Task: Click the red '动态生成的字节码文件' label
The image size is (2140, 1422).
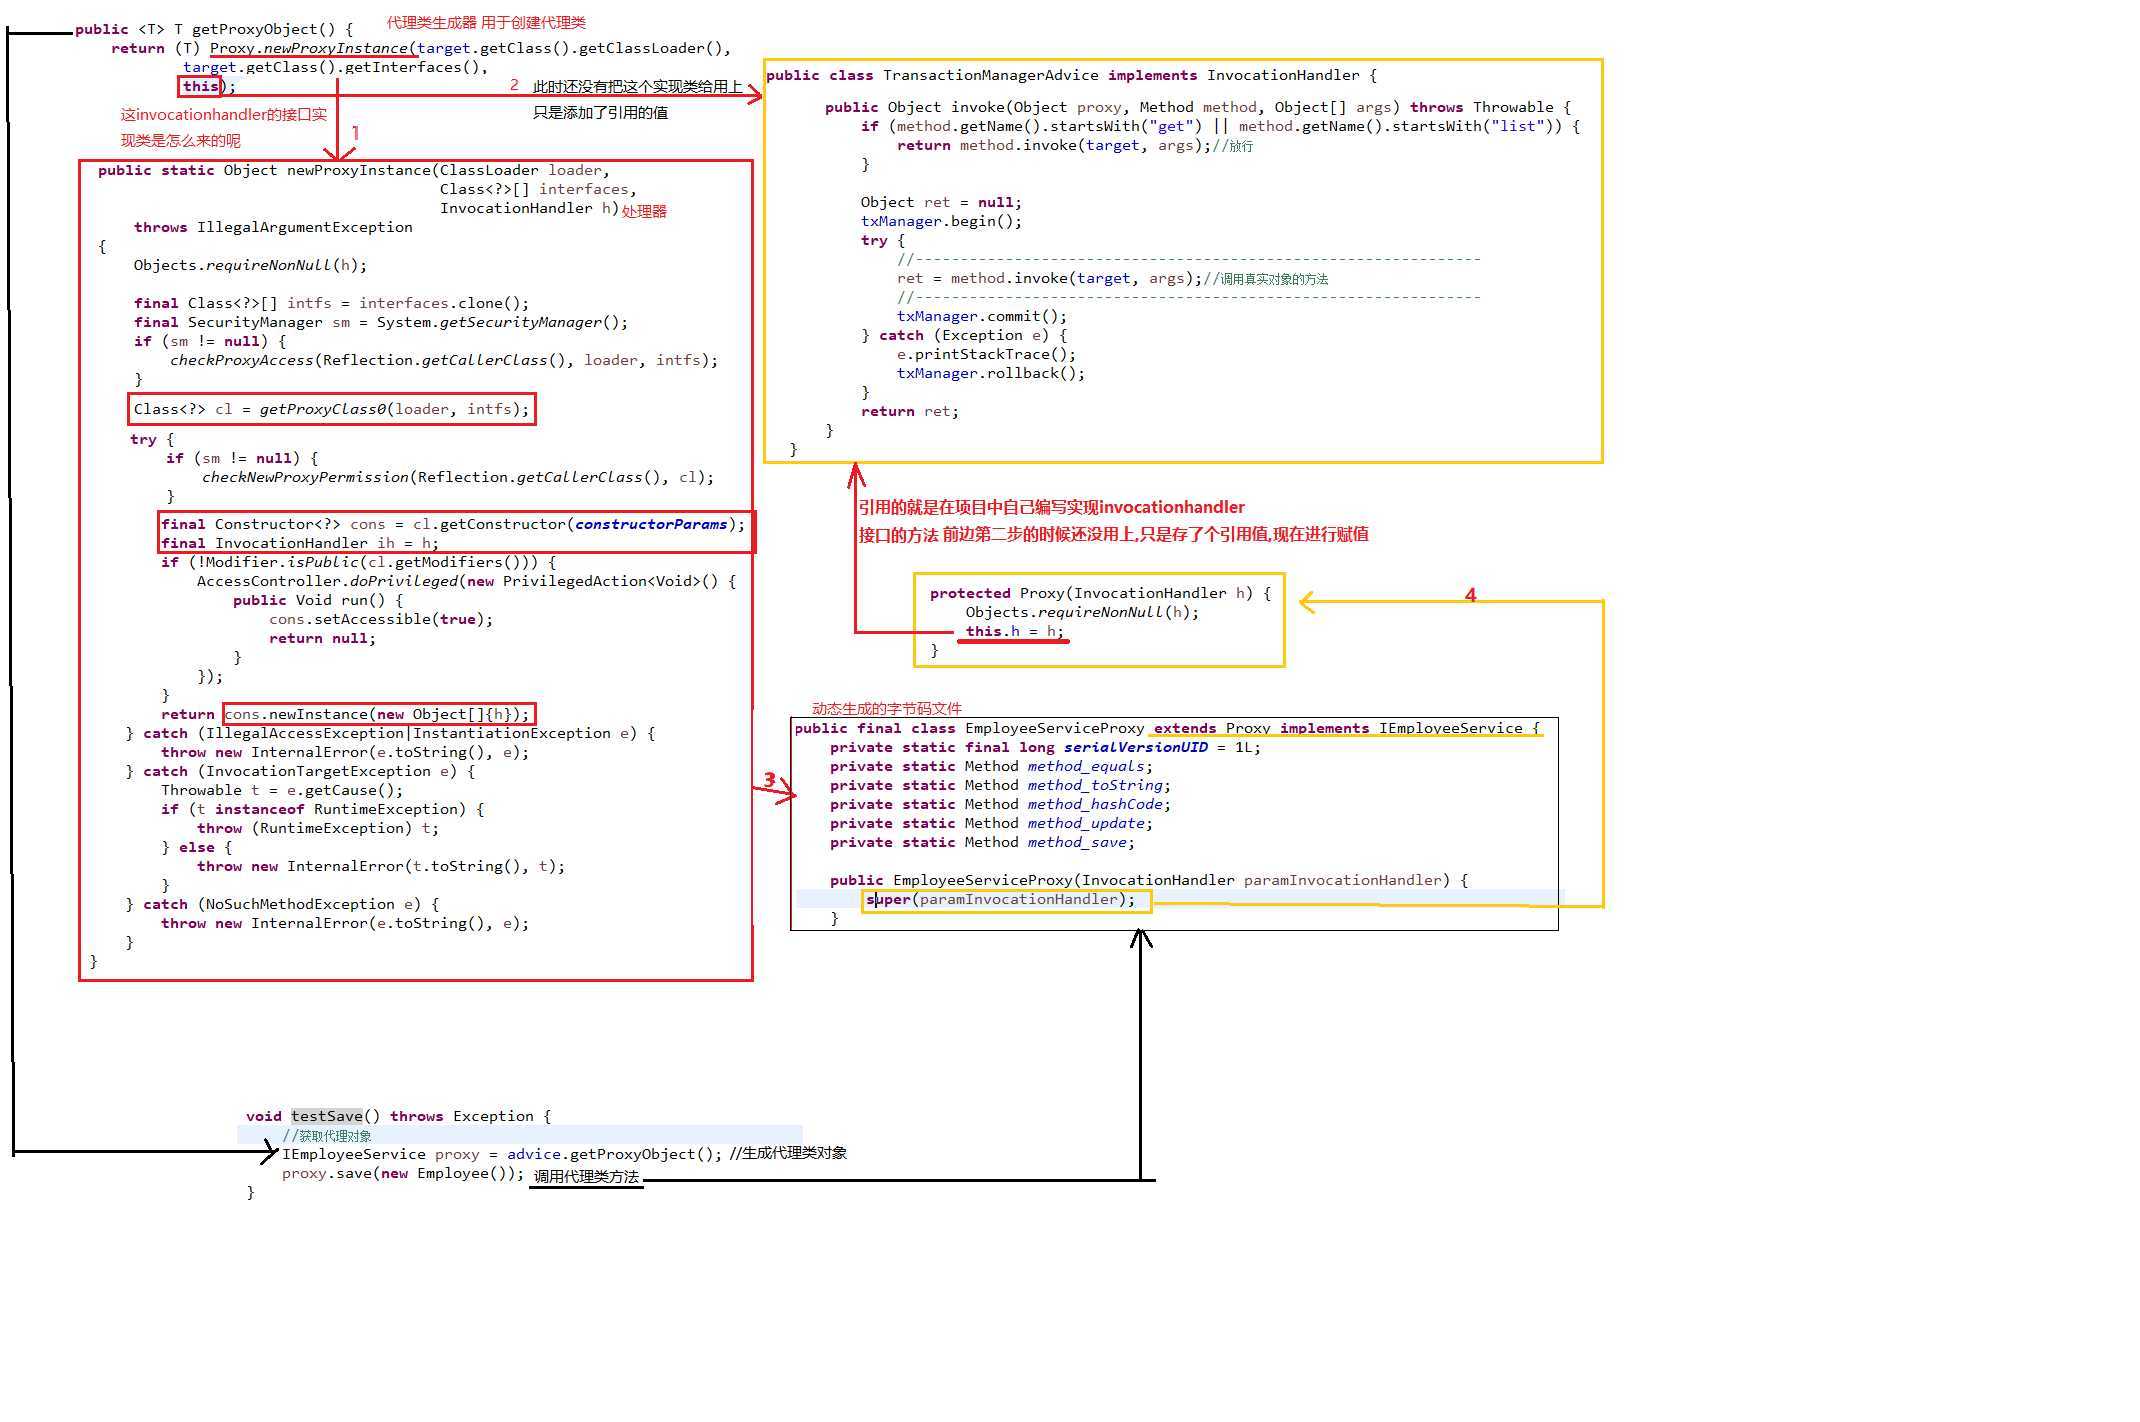Action: click(x=886, y=708)
